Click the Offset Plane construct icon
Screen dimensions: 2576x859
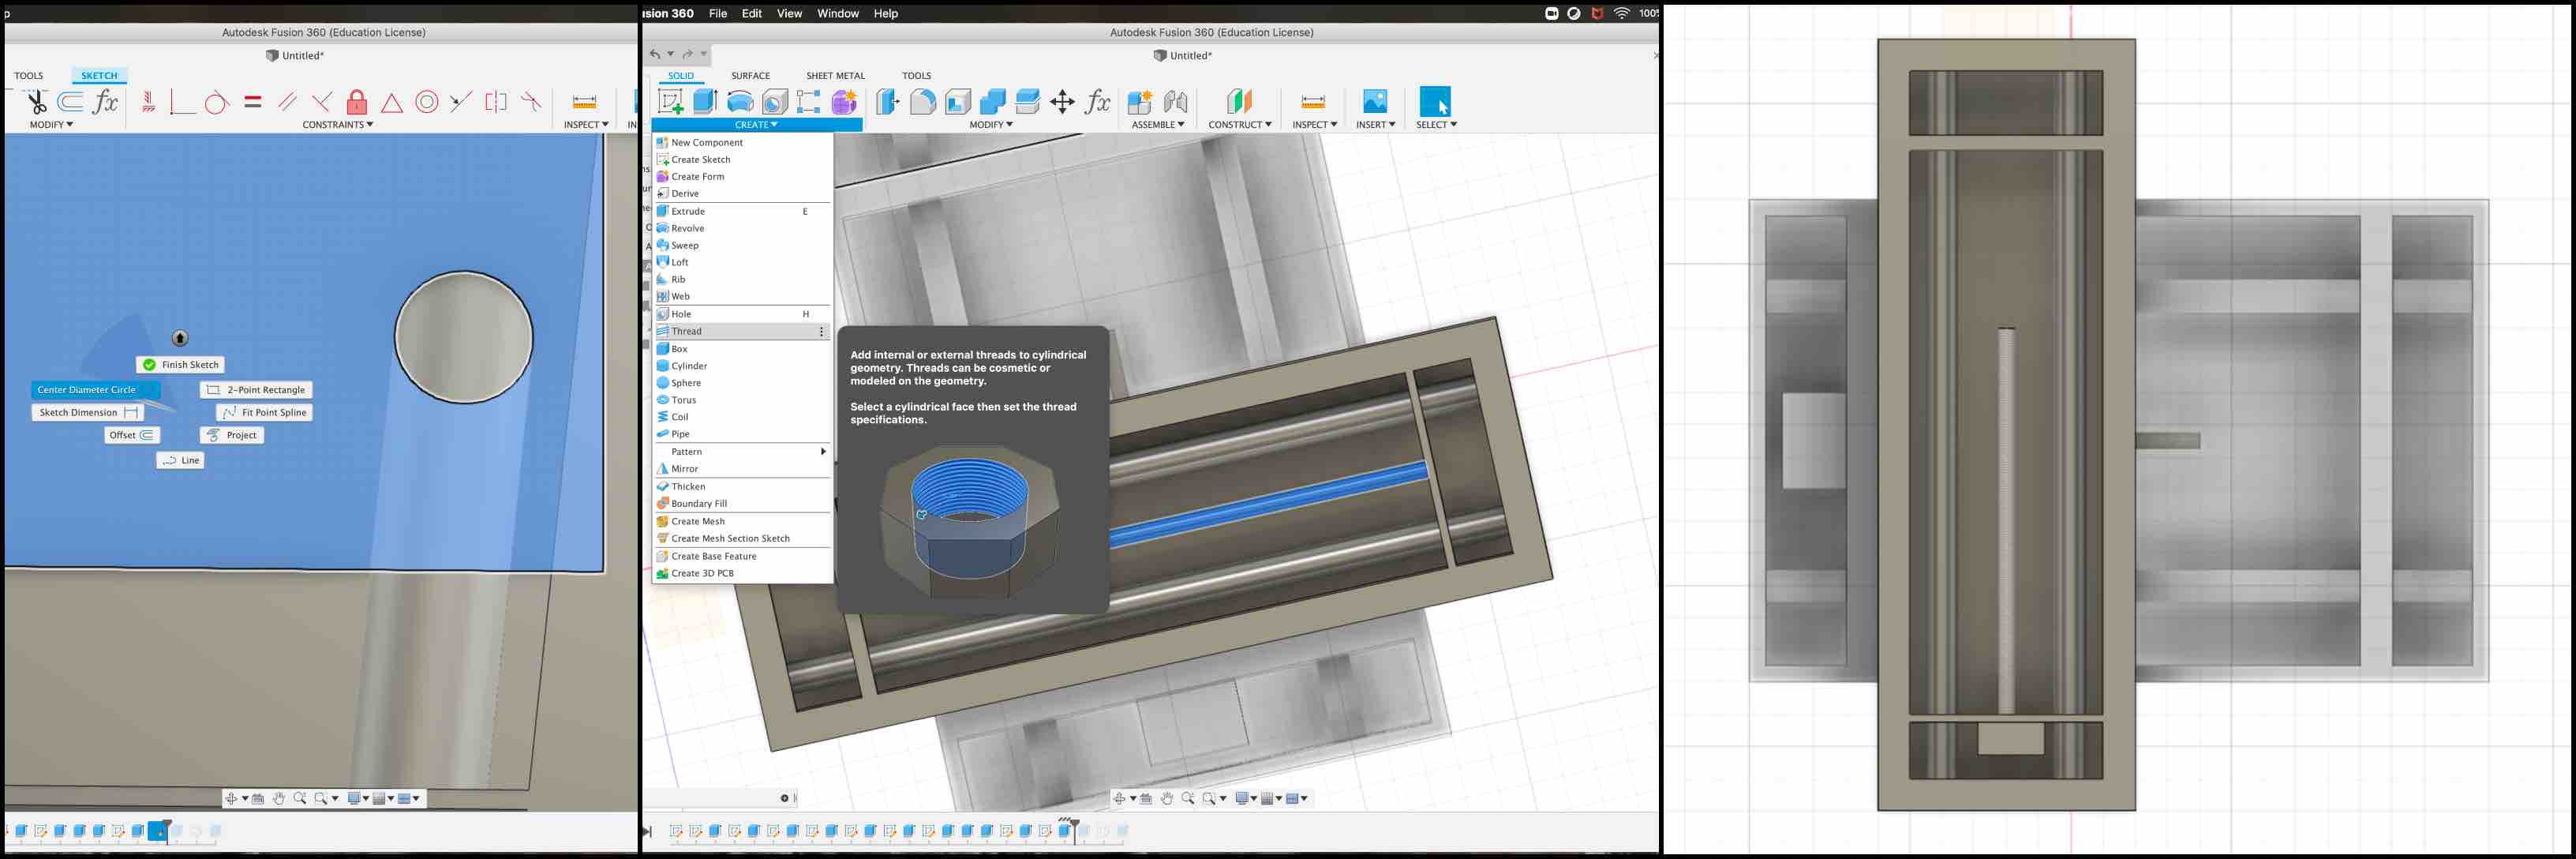[x=1240, y=101]
